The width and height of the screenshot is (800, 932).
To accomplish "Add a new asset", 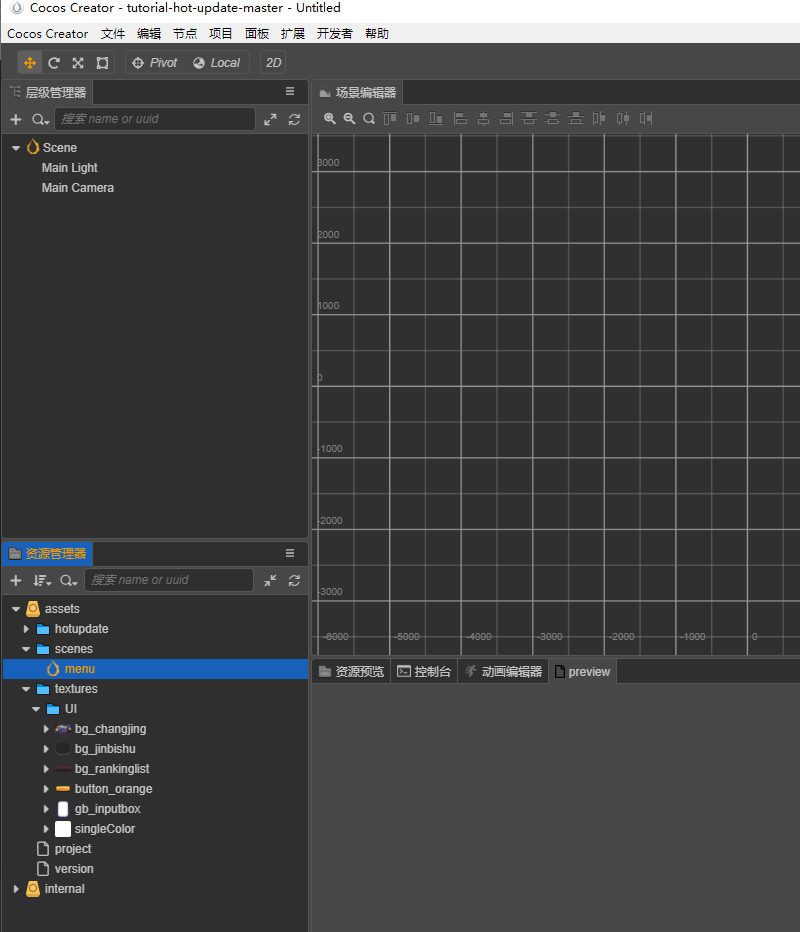I will (16, 581).
